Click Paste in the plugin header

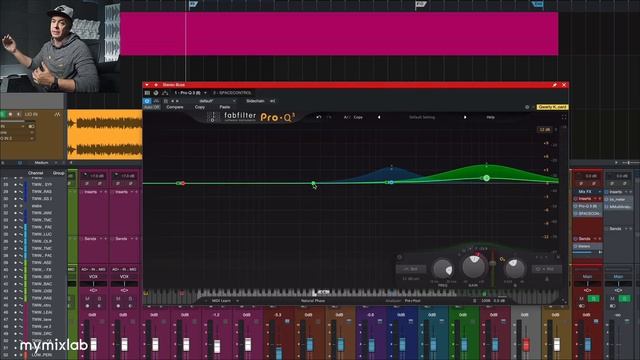(224, 107)
